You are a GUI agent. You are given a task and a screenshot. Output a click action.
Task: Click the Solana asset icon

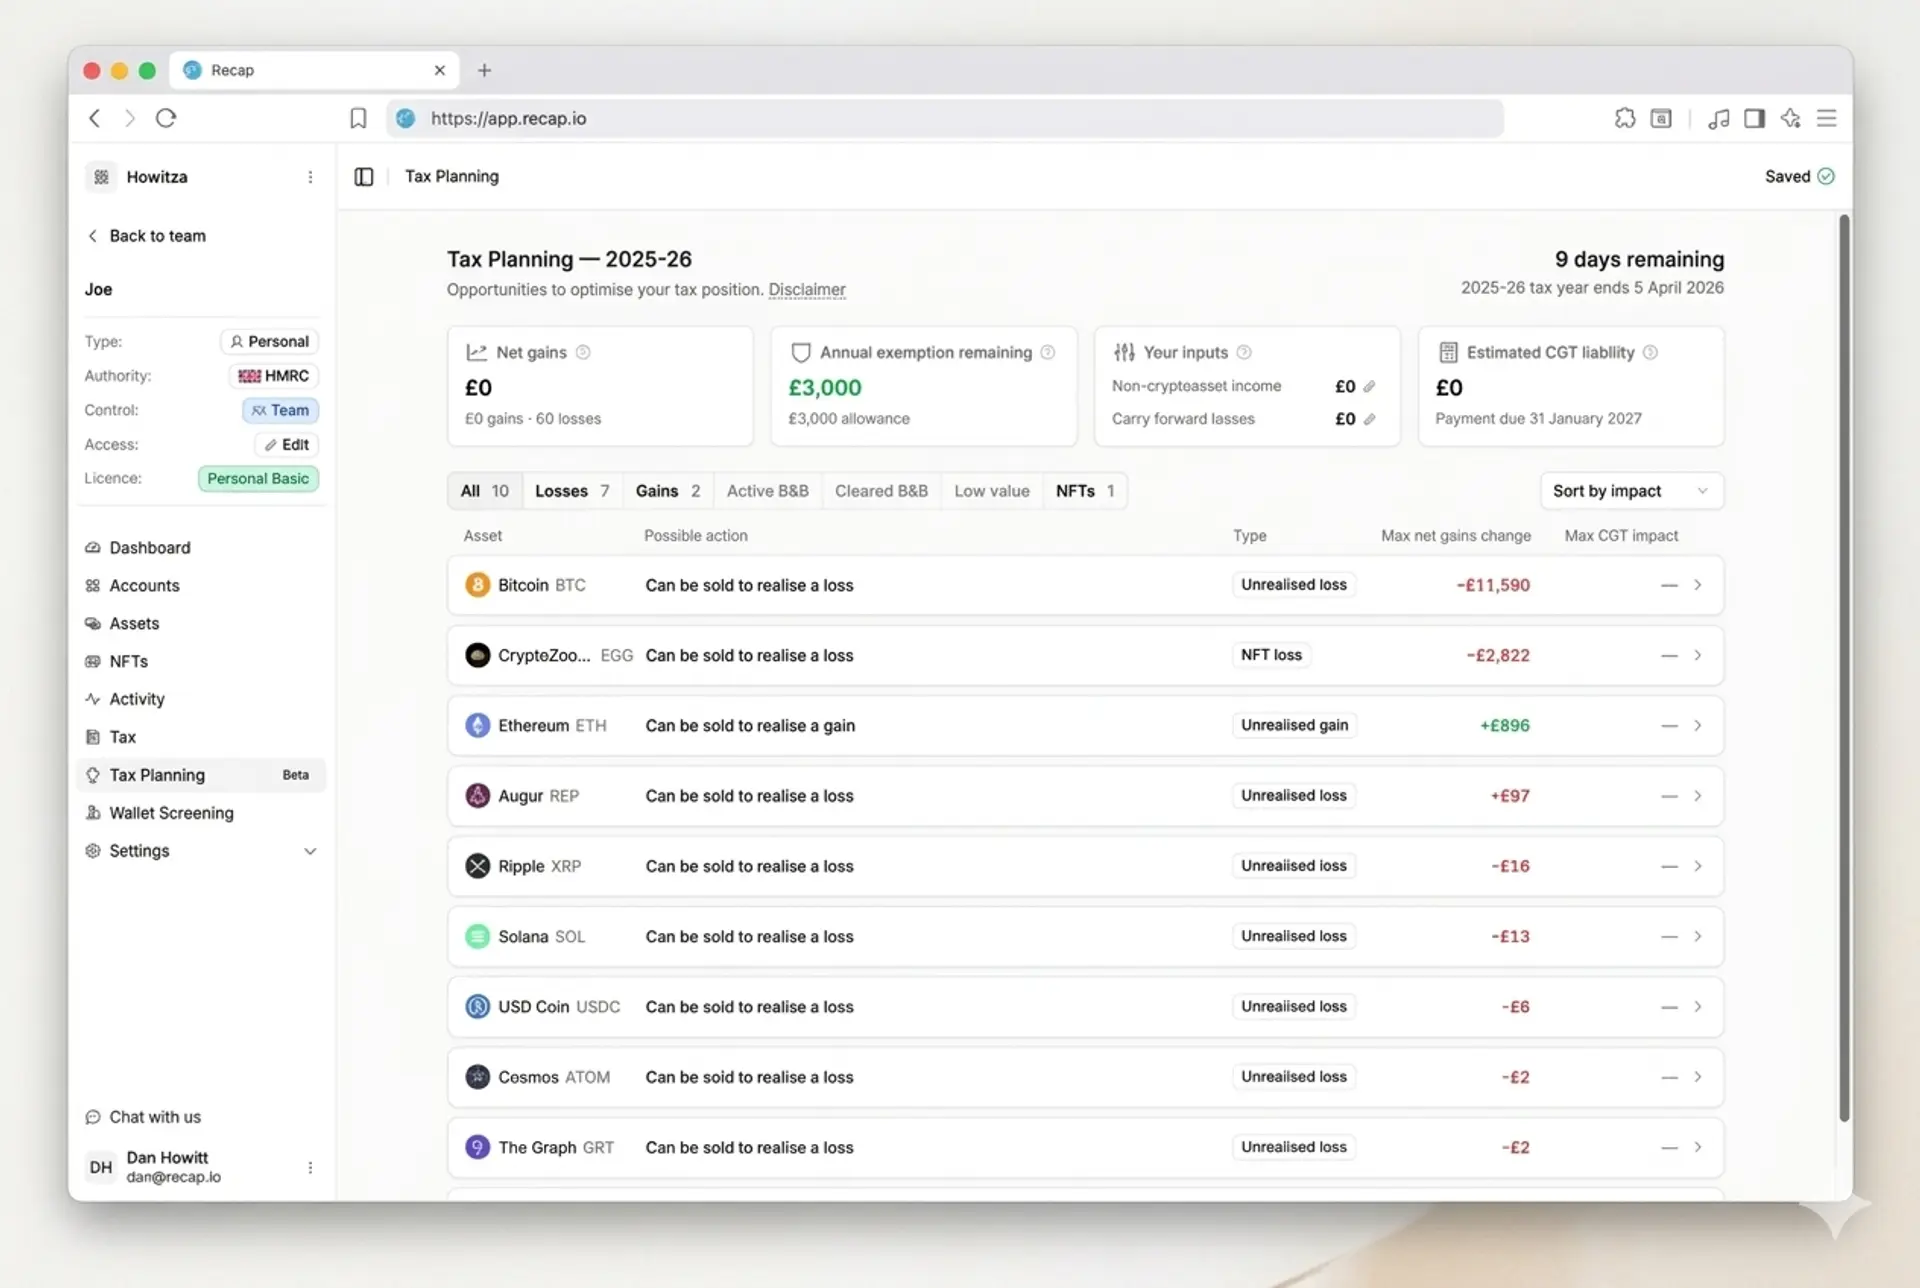click(x=477, y=936)
